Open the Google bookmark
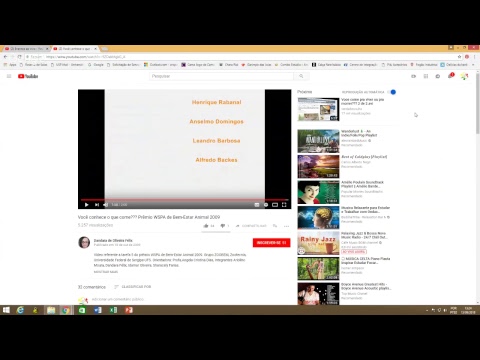Screen dimensions: 480x360 point(96,65)
